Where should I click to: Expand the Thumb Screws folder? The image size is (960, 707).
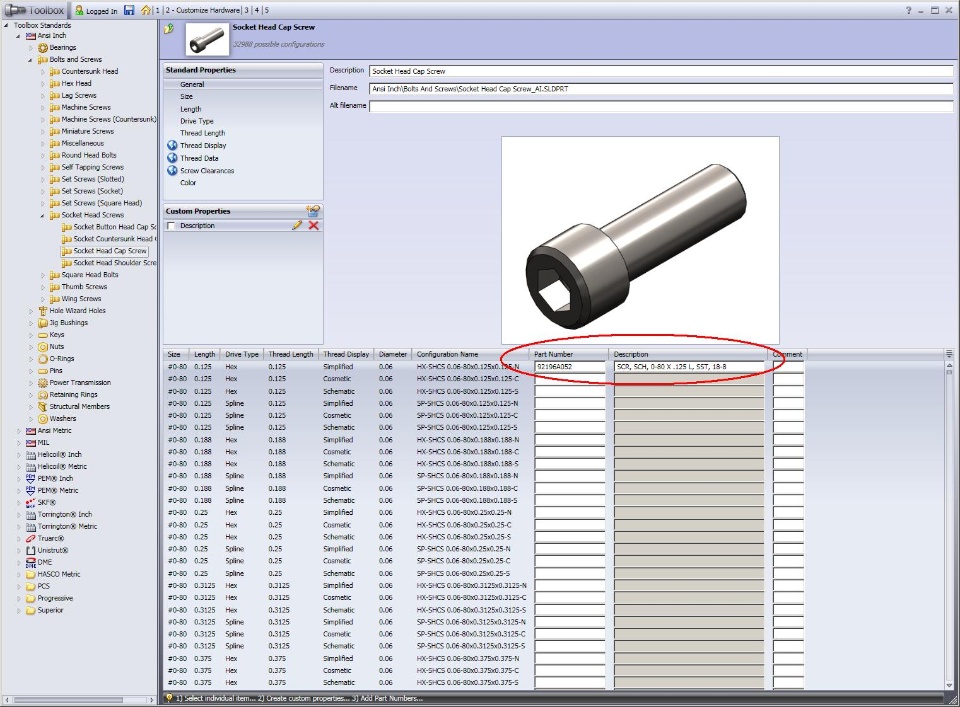(x=42, y=286)
